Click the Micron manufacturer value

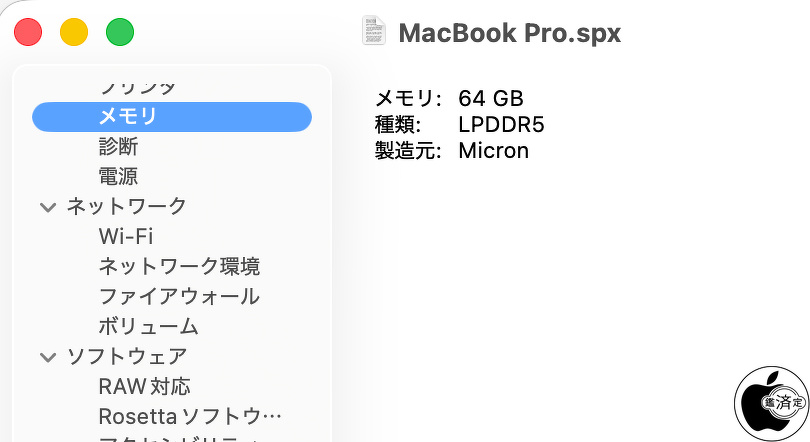point(493,152)
